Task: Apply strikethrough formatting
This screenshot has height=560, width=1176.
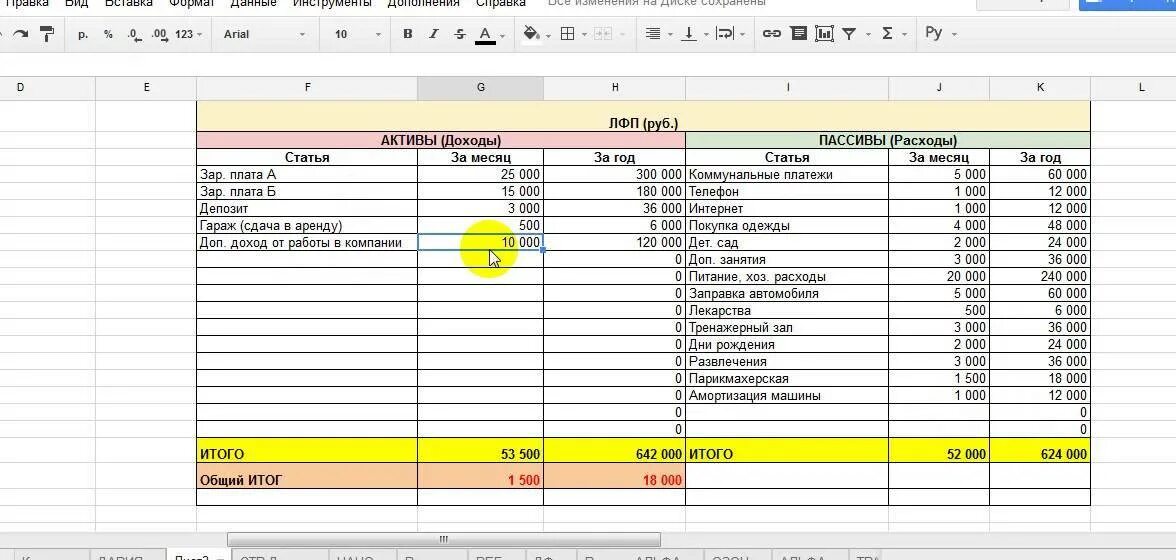Action: point(460,34)
